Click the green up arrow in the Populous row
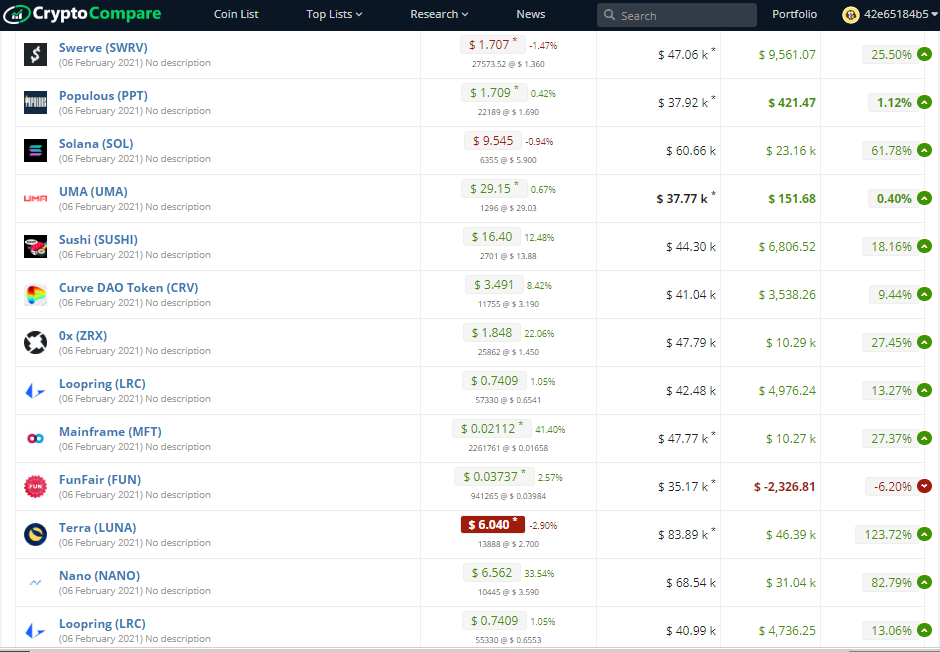The height and width of the screenshot is (652, 940). pos(924,102)
